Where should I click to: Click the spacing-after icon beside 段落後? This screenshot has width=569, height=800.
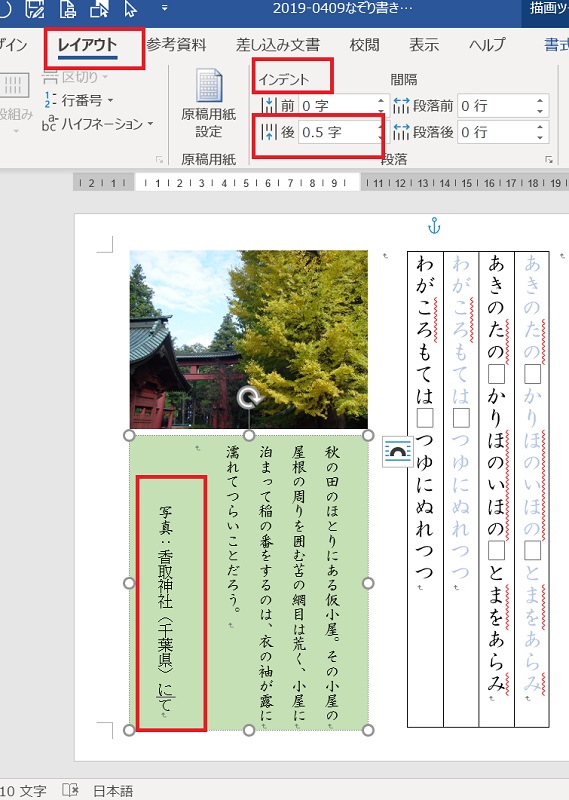pyautogui.click(x=401, y=132)
